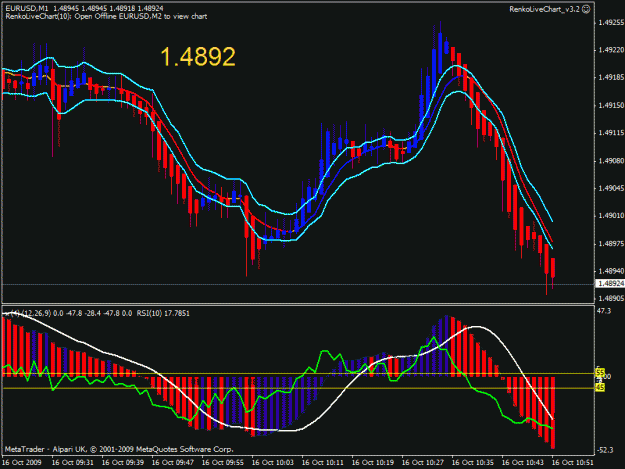The image size is (625, 469).
Task: Click the yellow 55 level marker
Action: click(600, 372)
